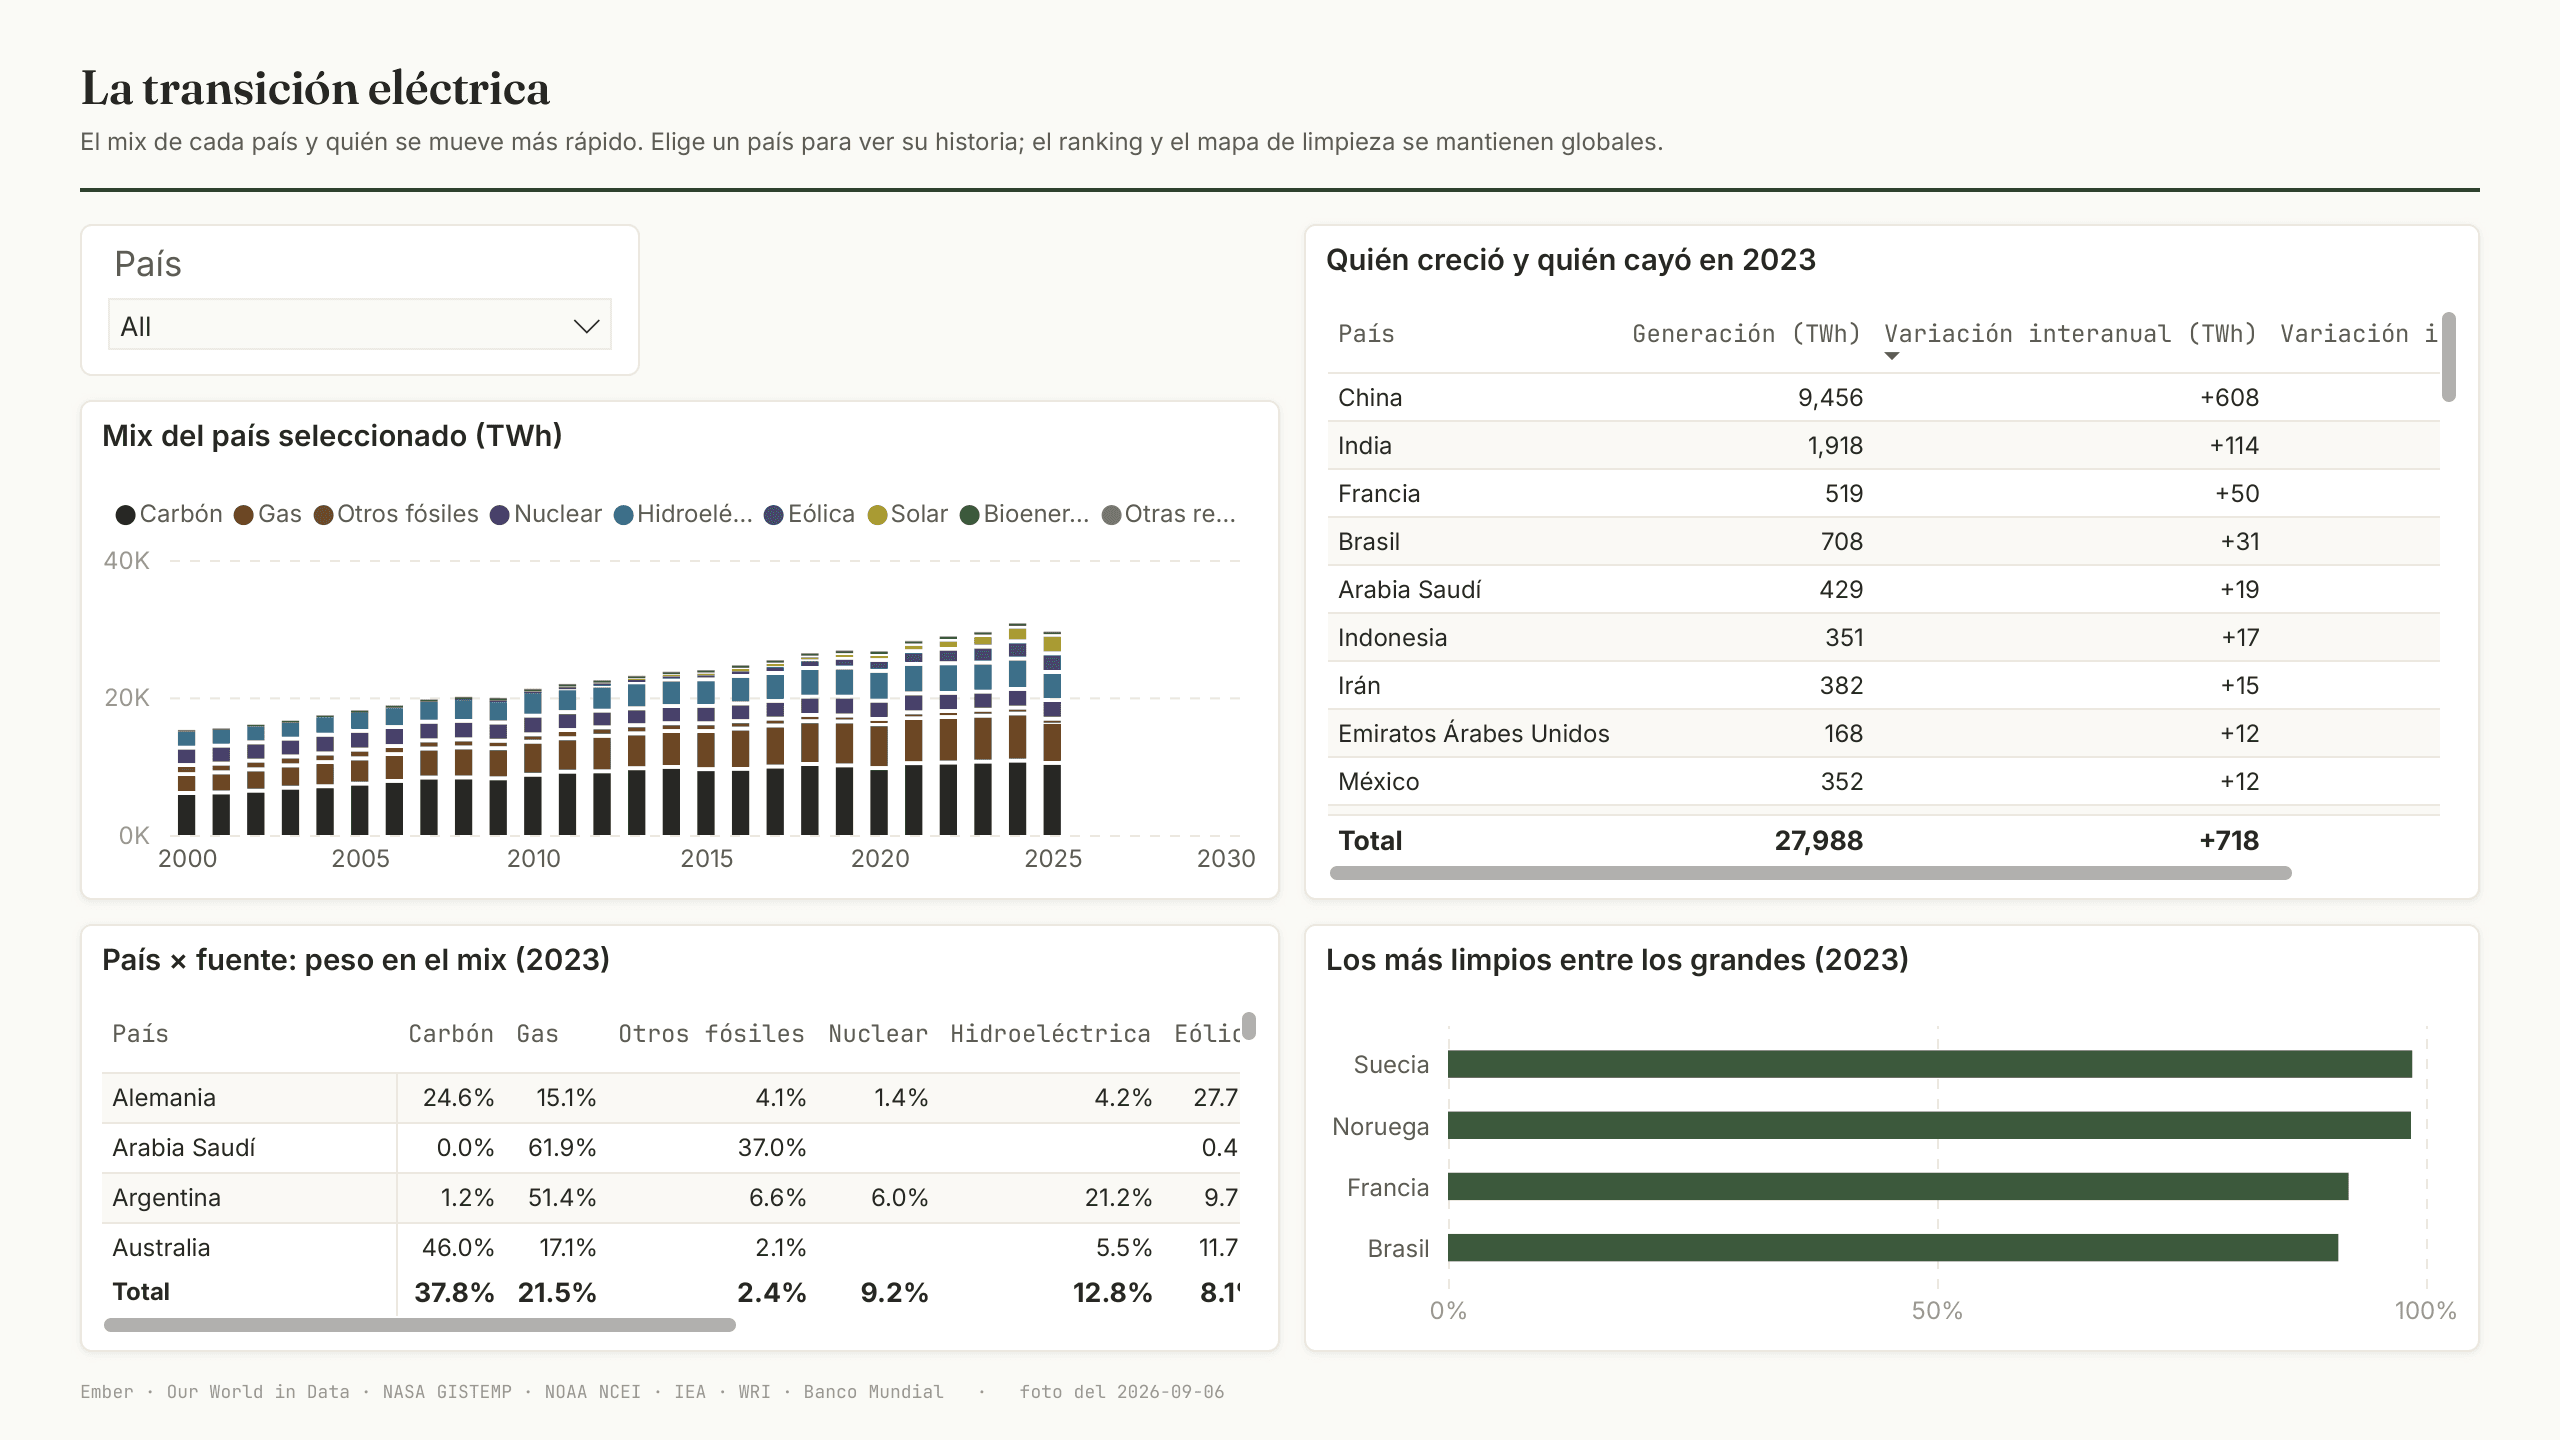This screenshot has height=1440, width=2560.
Task: Click the Noruega bar in the cleanest chart
Action: [x=1929, y=1126]
